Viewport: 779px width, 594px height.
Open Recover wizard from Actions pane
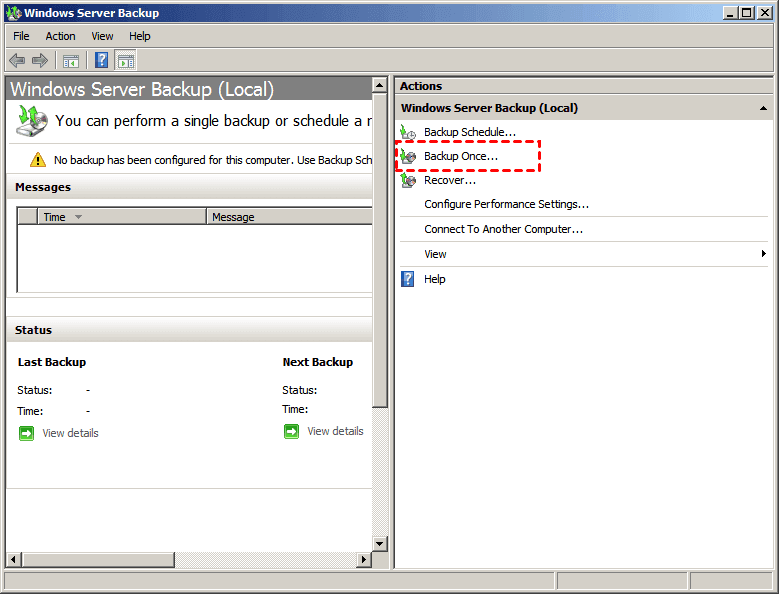[450, 180]
